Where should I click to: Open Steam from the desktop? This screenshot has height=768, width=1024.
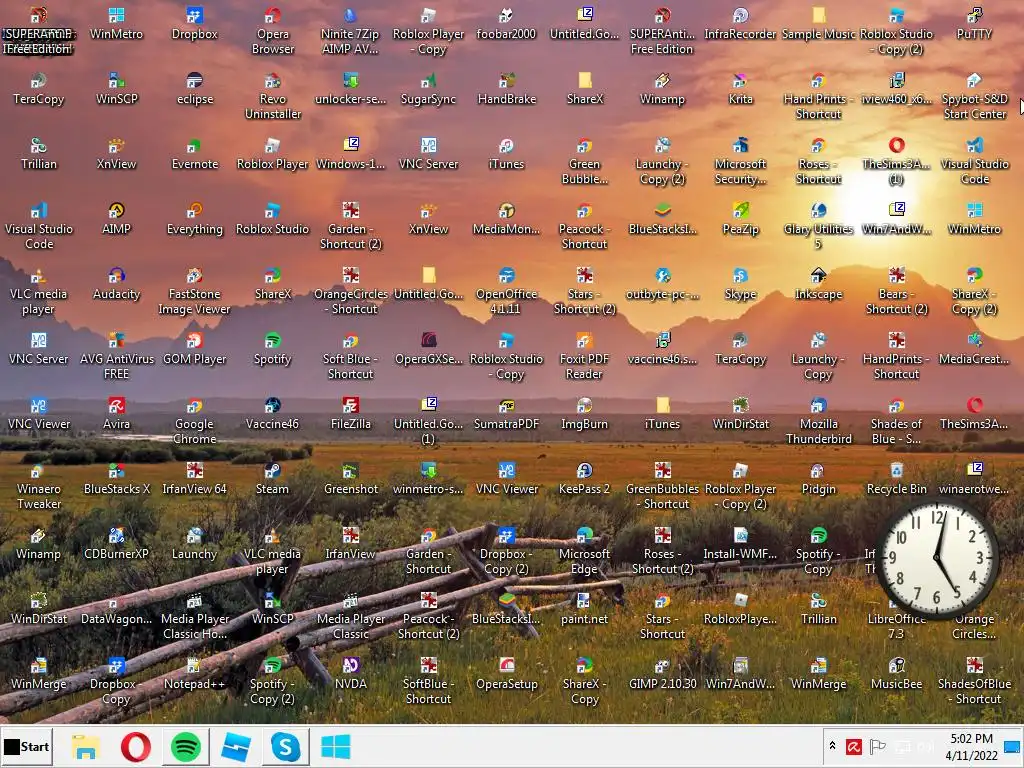click(272, 479)
